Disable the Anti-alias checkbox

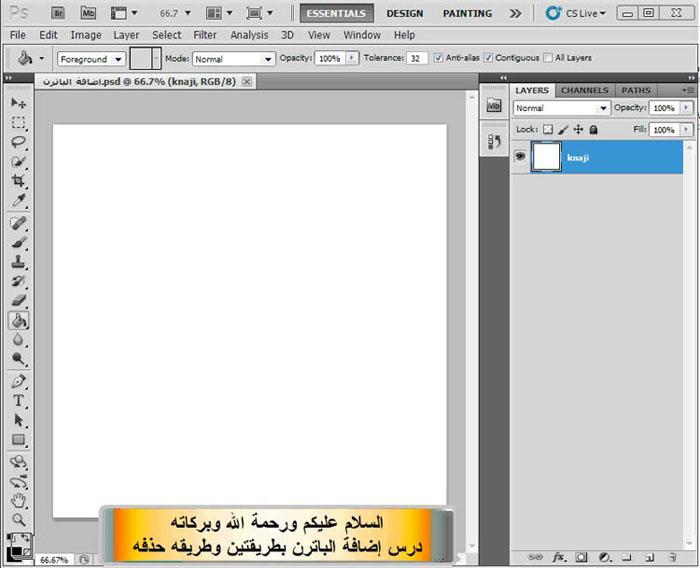tap(440, 58)
